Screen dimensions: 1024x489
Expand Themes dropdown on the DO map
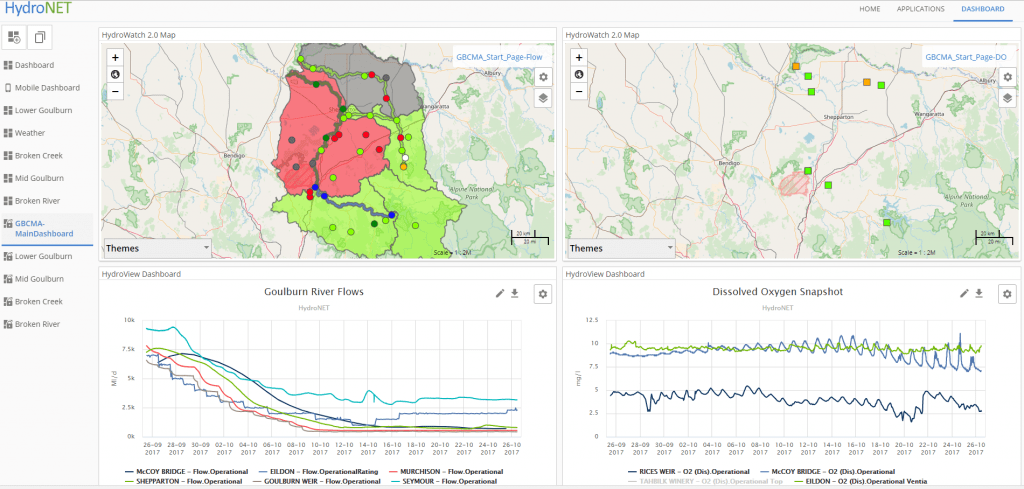(621, 248)
